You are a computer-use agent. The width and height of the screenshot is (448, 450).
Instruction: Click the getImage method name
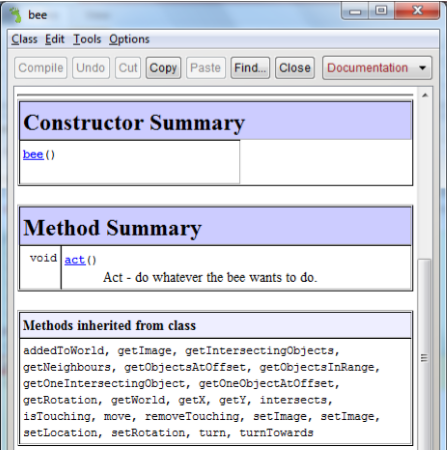144,351
